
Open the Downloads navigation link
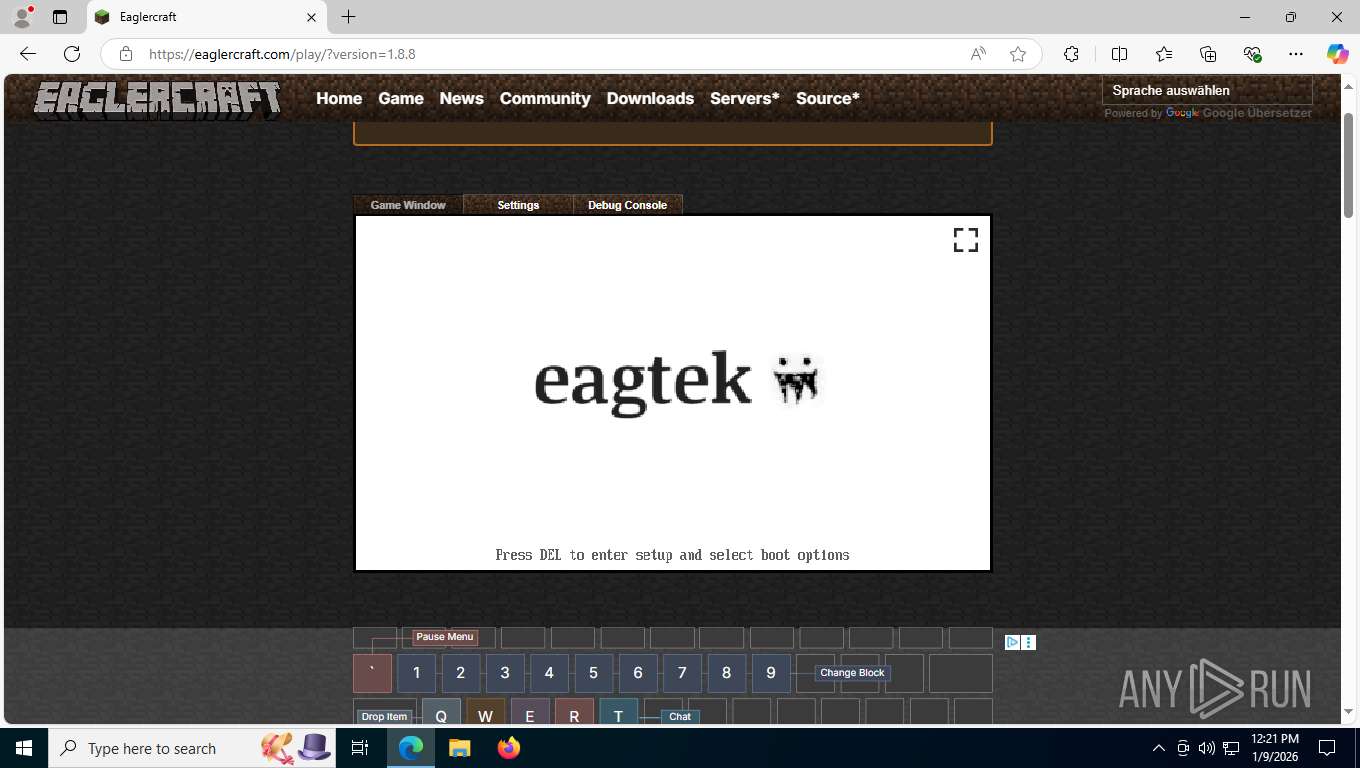point(650,98)
